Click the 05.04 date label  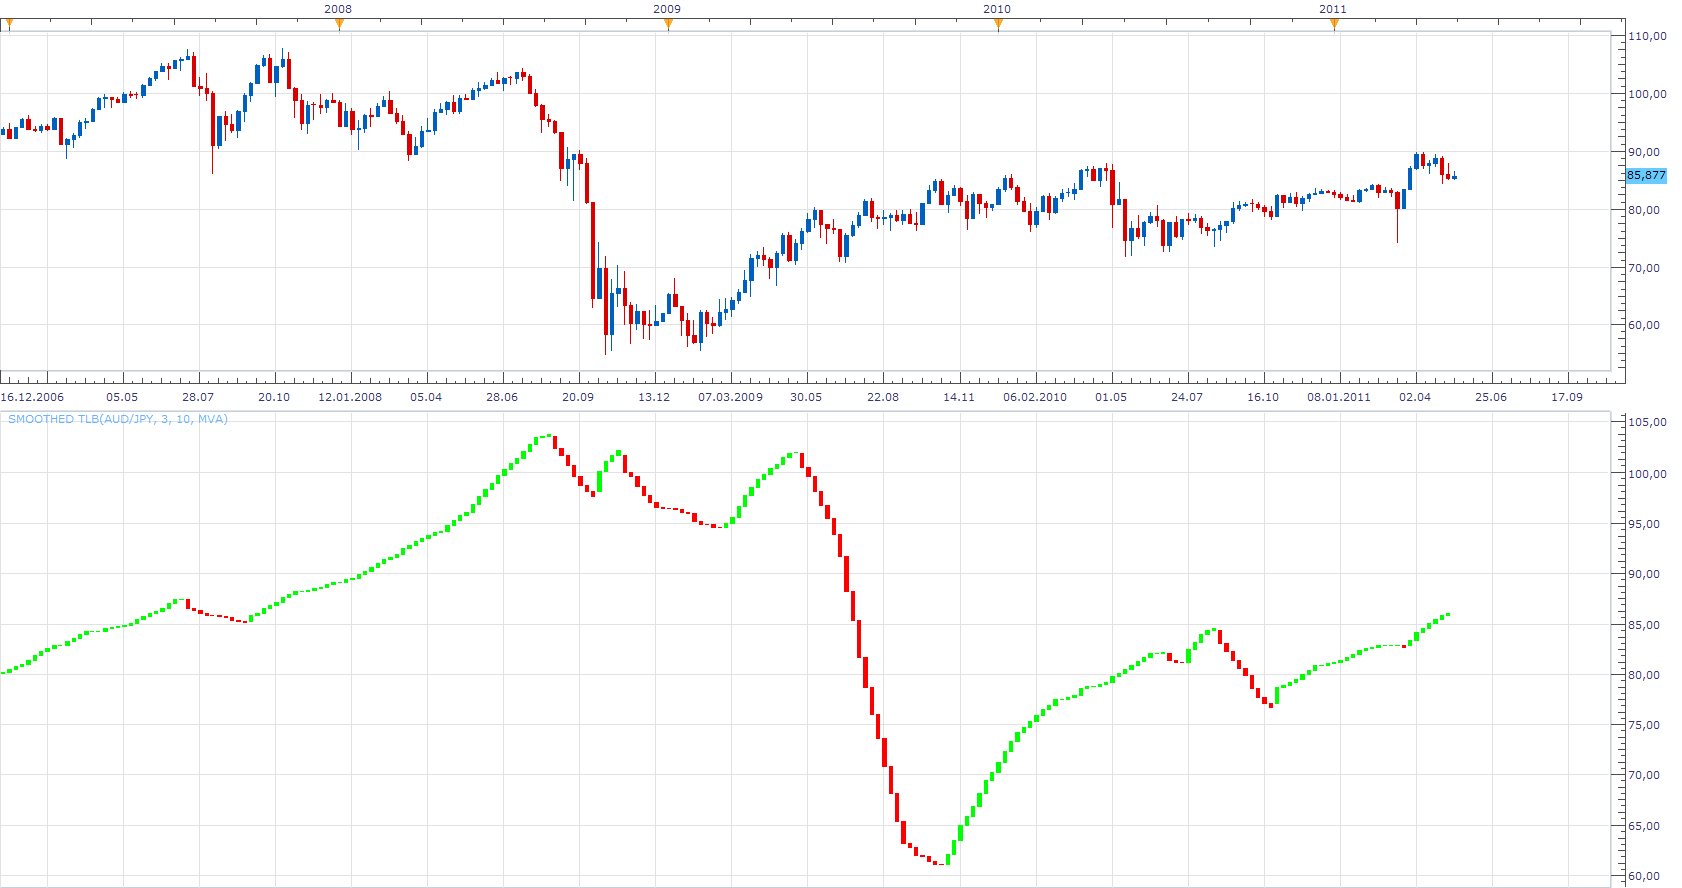[x=426, y=397]
